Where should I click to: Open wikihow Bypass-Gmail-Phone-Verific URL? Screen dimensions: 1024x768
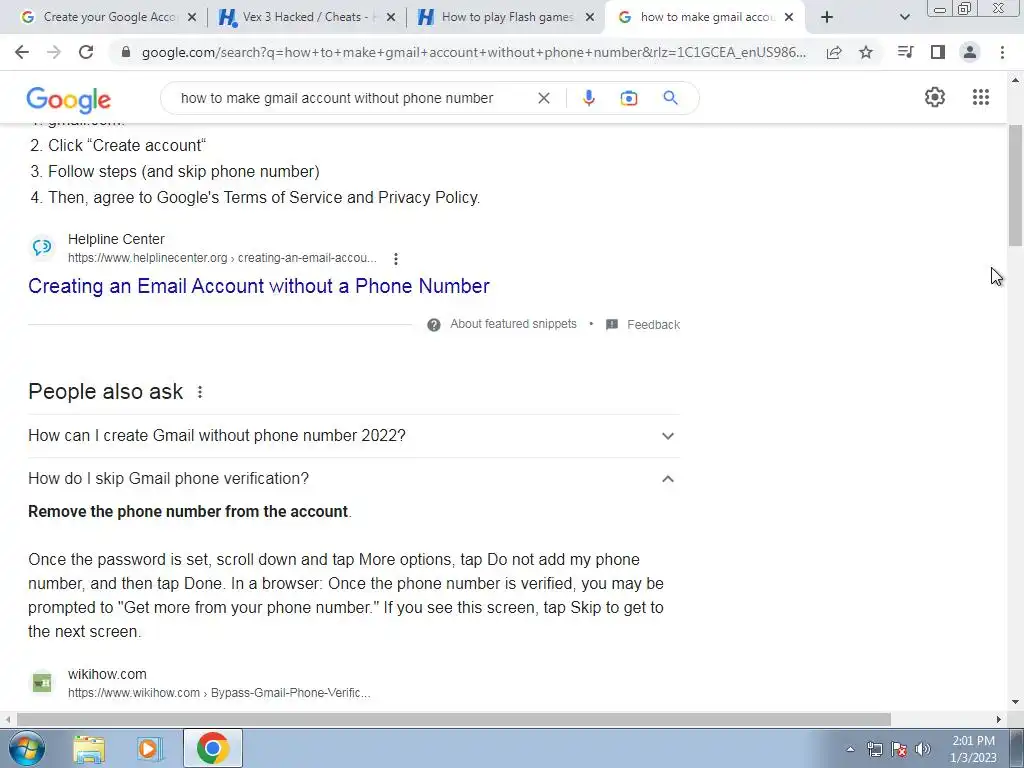(219, 693)
